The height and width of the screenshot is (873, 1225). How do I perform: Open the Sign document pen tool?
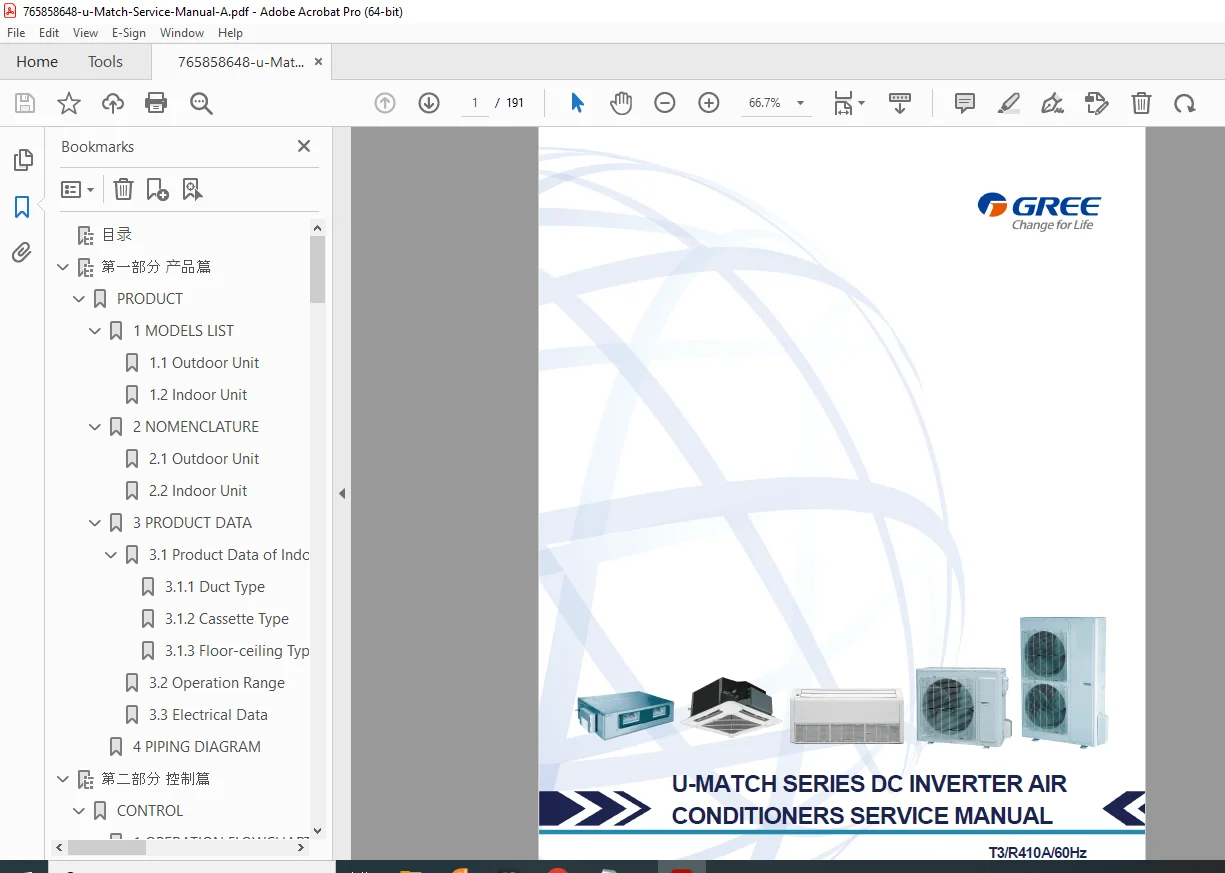point(1052,103)
